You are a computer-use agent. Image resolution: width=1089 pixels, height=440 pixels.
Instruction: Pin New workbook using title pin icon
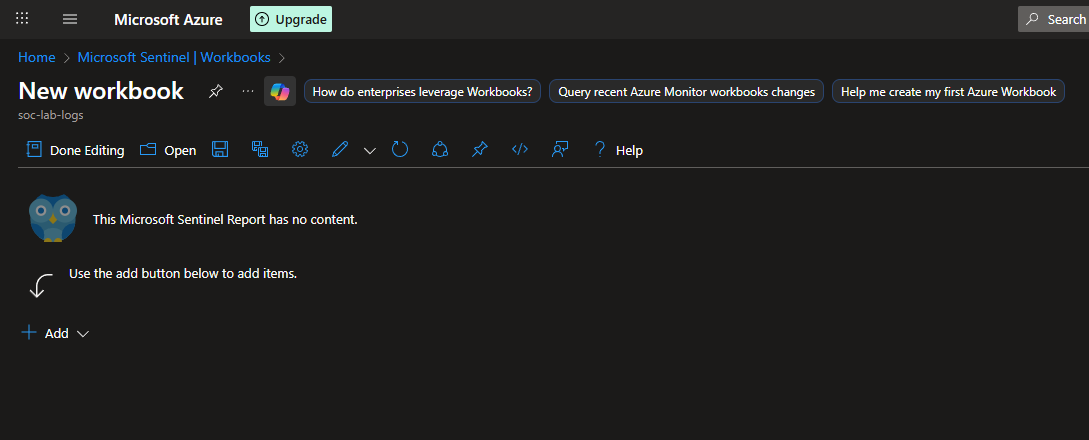pyautogui.click(x=215, y=91)
